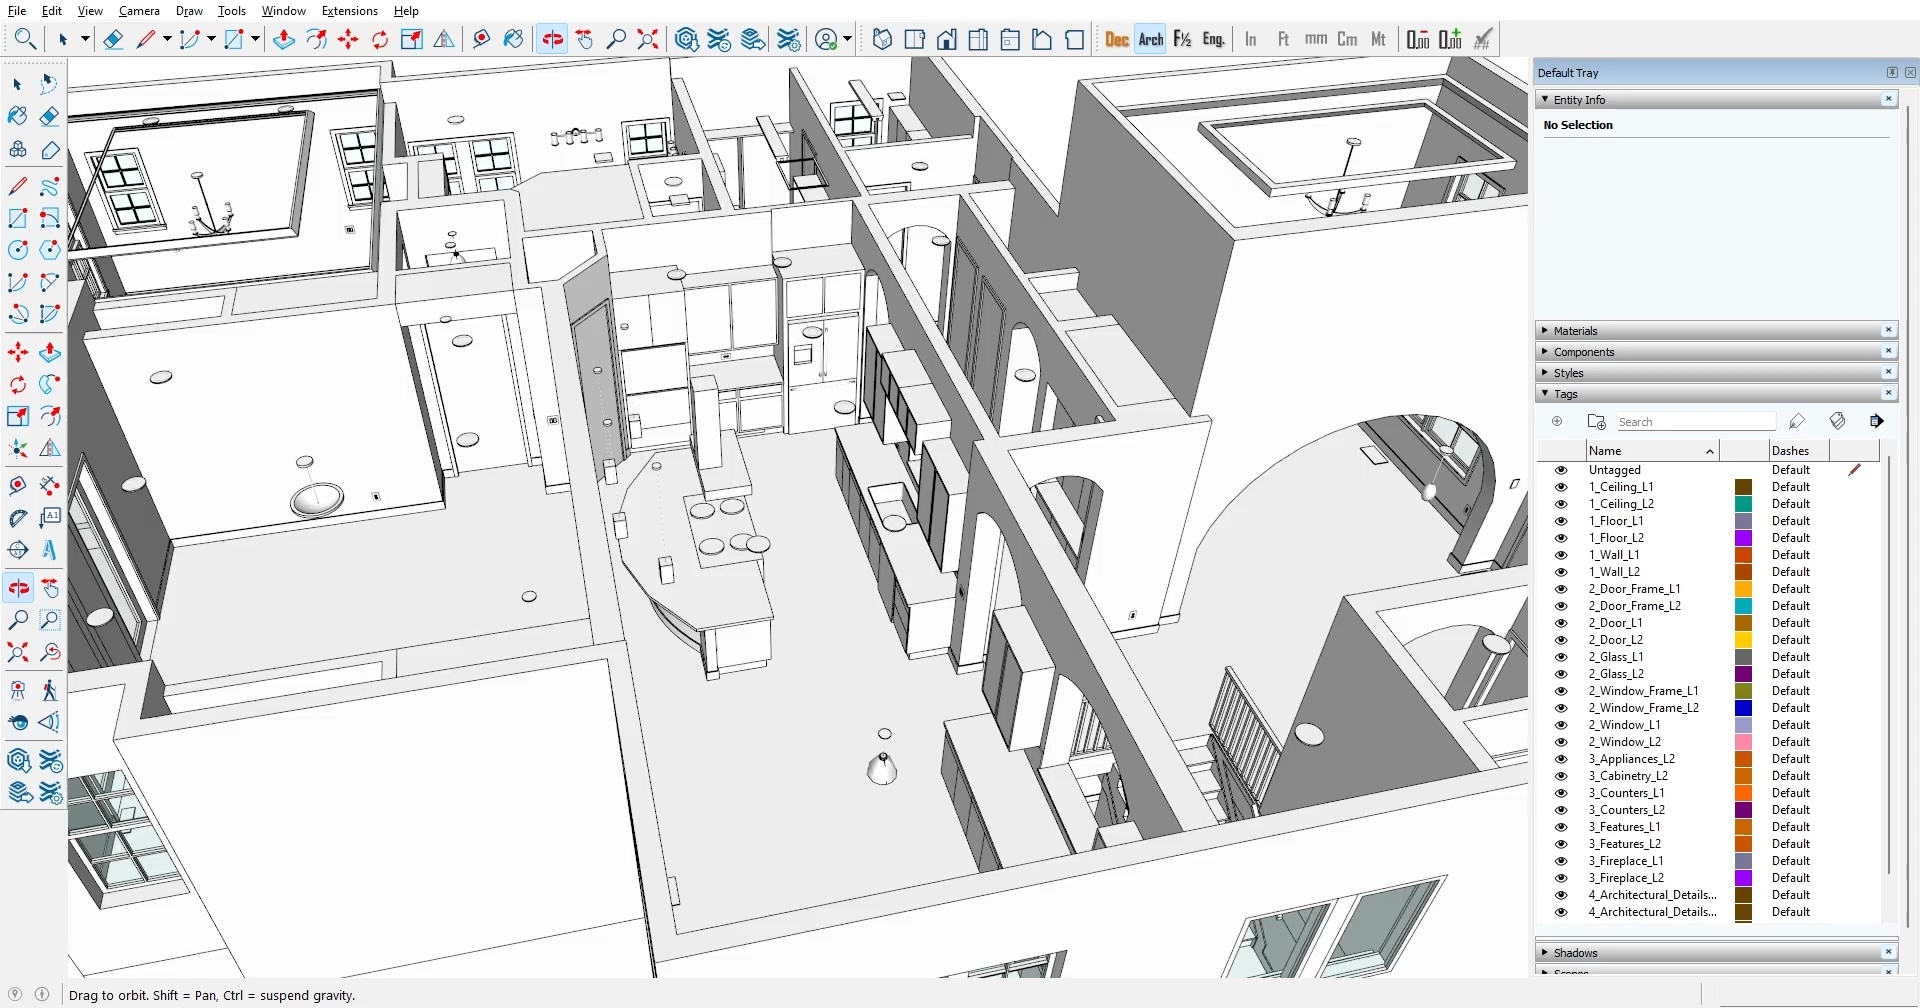Expand the Materials panel
This screenshot has width=1920, height=1008.
1575,331
